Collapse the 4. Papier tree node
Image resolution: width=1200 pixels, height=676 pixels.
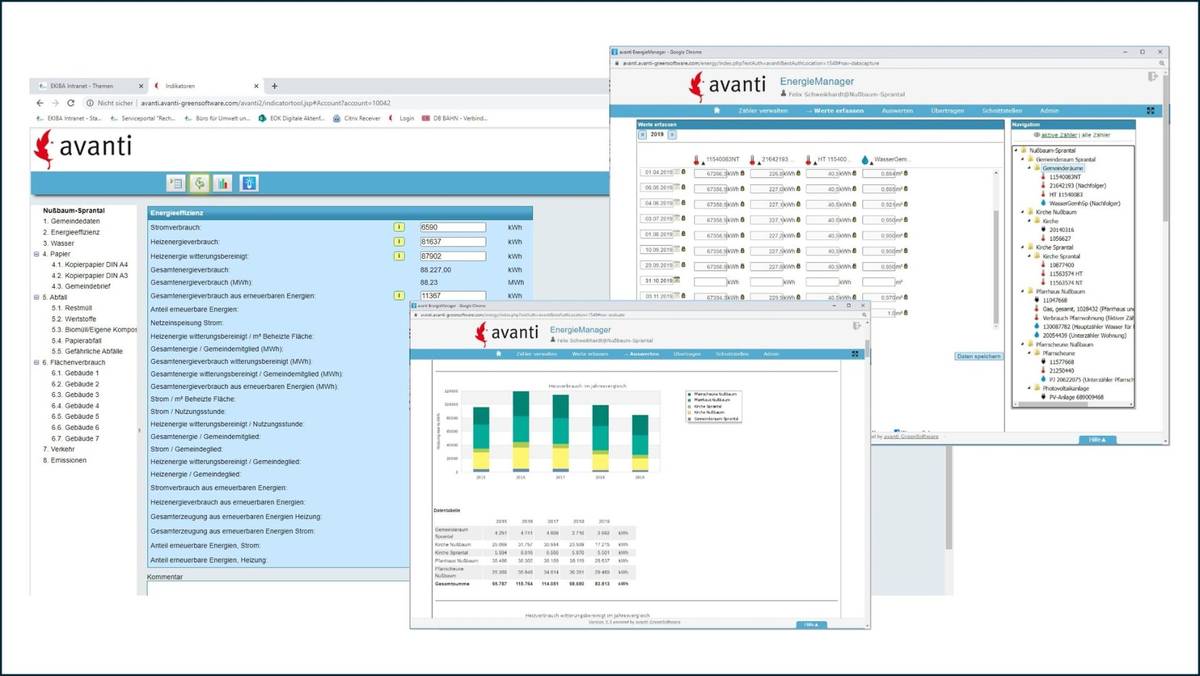click(x=36, y=254)
